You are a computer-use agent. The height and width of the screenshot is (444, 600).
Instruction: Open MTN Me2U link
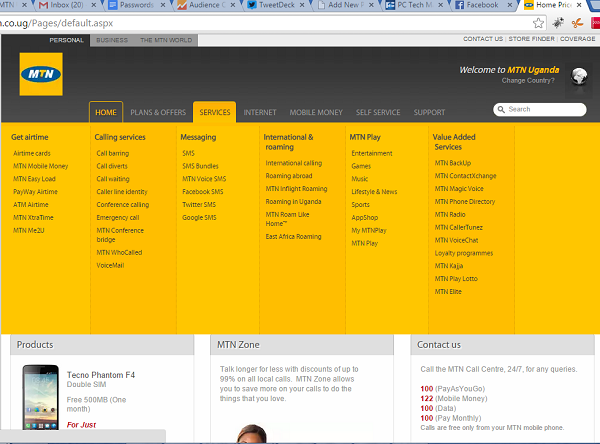click(29, 230)
